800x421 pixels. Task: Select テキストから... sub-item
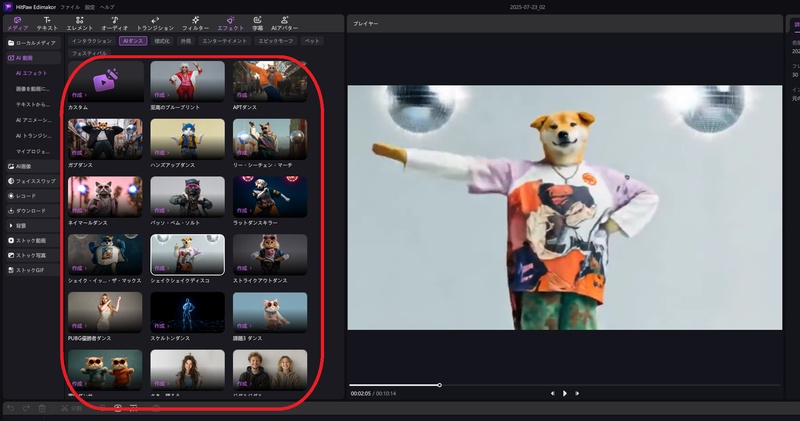pyautogui.click(x=33, y=105)
